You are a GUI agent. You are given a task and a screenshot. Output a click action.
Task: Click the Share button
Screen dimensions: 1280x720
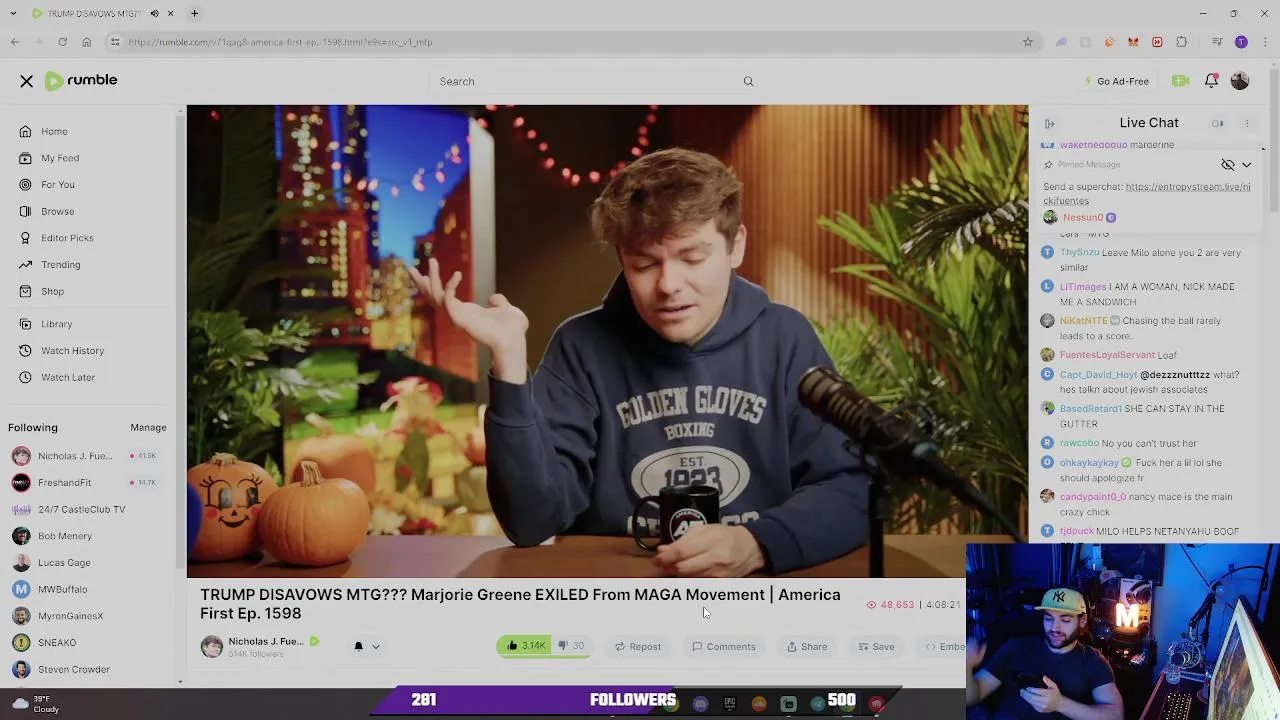807,647
